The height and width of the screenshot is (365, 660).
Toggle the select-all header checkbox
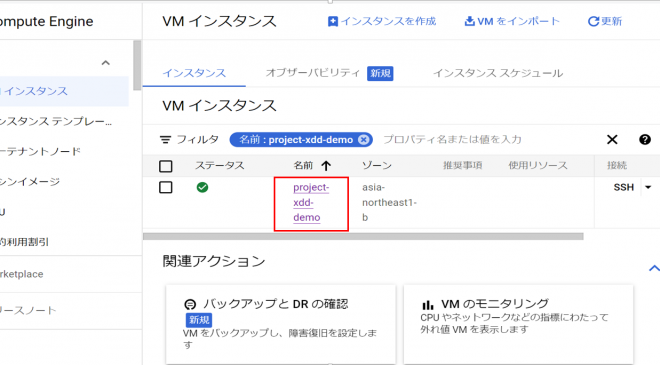166,166
